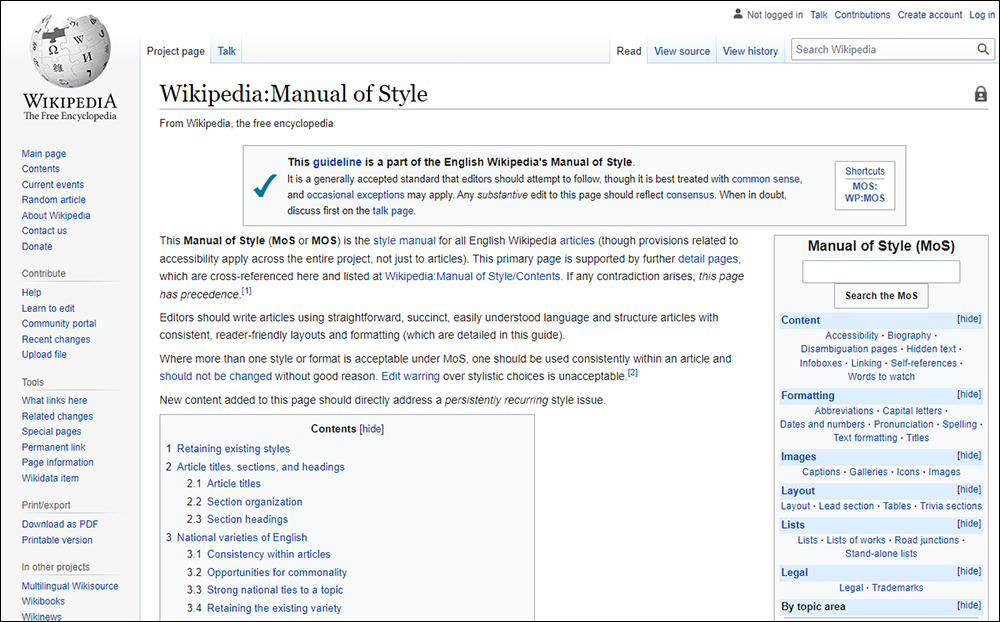Open Accessibility in MoS sidebar
The image size is (1000, 622).
click(x=851, y=335)
